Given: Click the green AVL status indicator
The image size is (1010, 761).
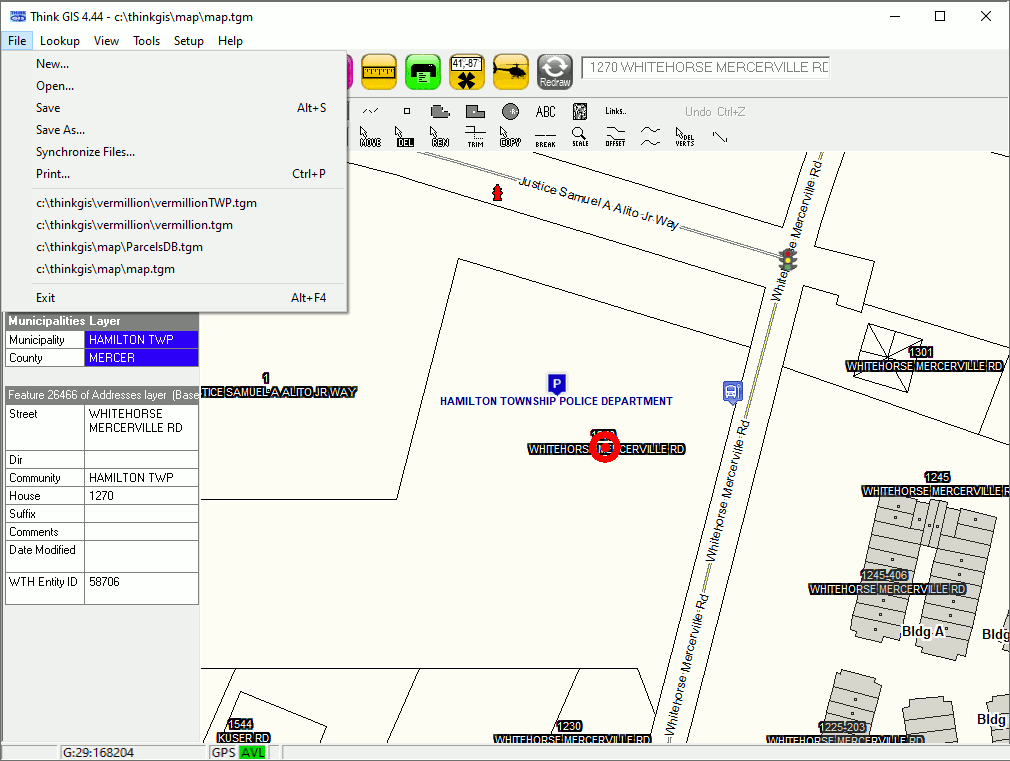Looking at the screenshot, I should coord(252,753).
